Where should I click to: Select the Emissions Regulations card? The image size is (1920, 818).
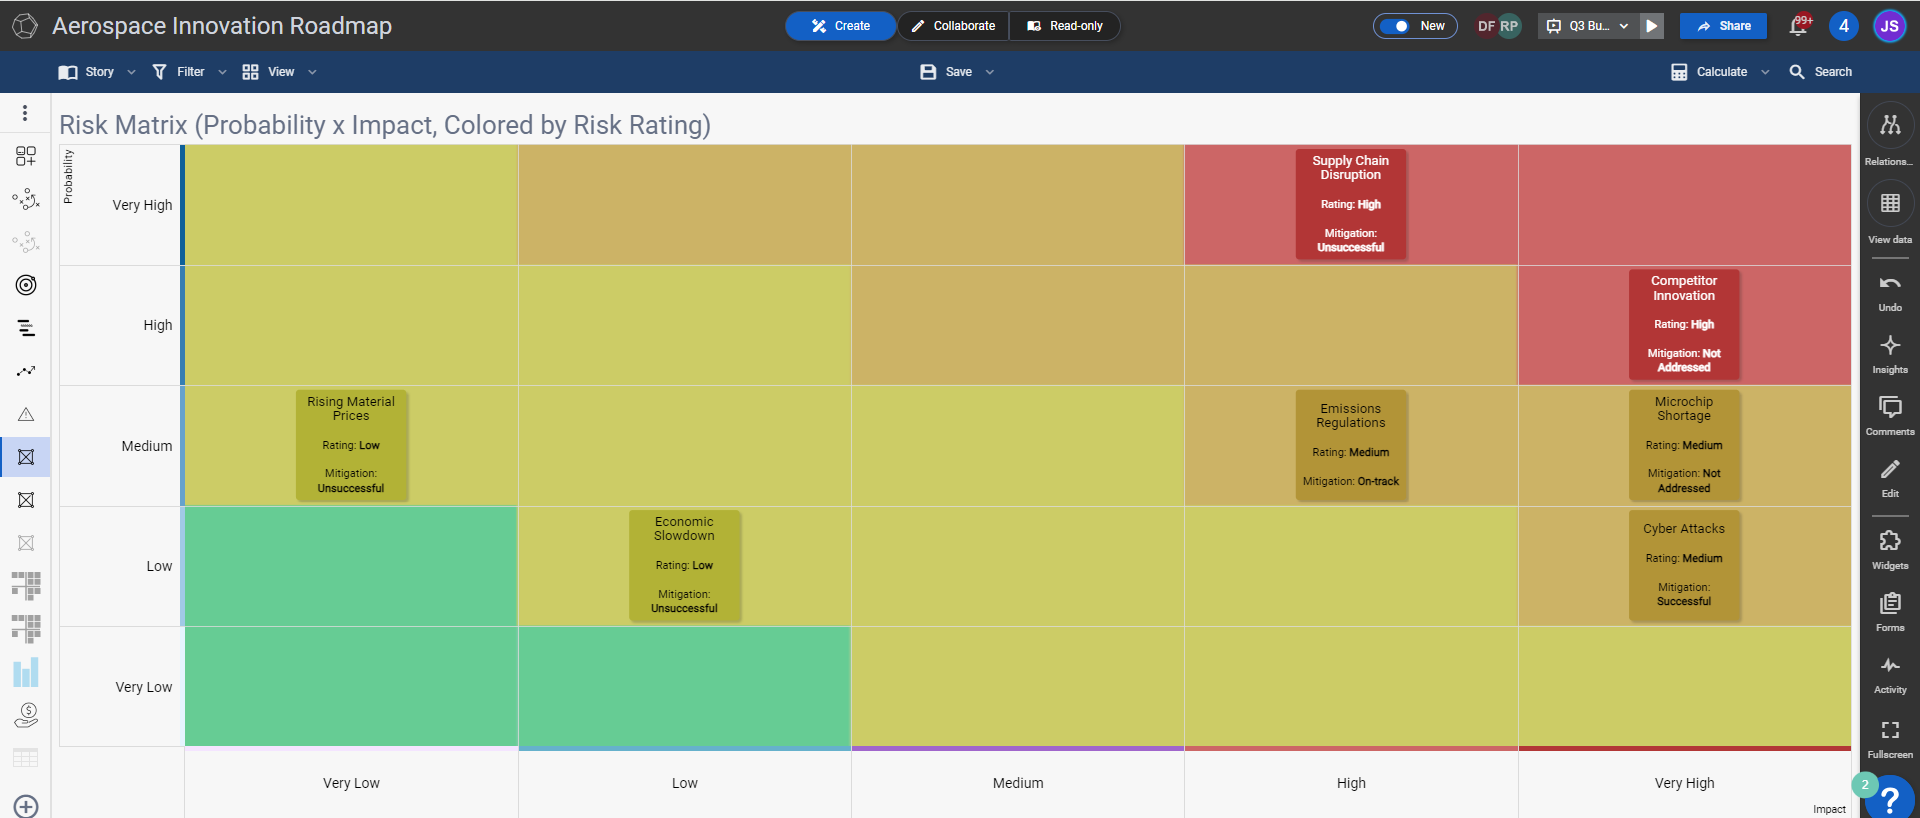[x=1350, y=445]
